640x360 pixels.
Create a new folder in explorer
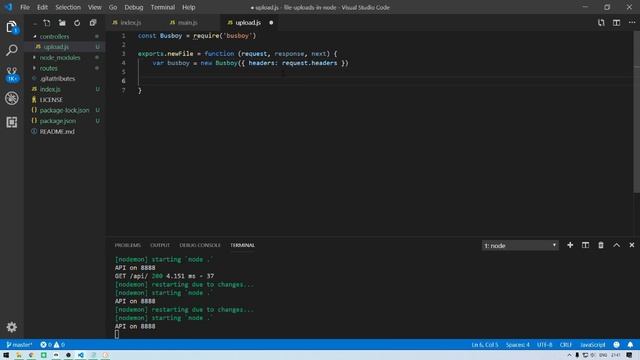tap(62, 23)
